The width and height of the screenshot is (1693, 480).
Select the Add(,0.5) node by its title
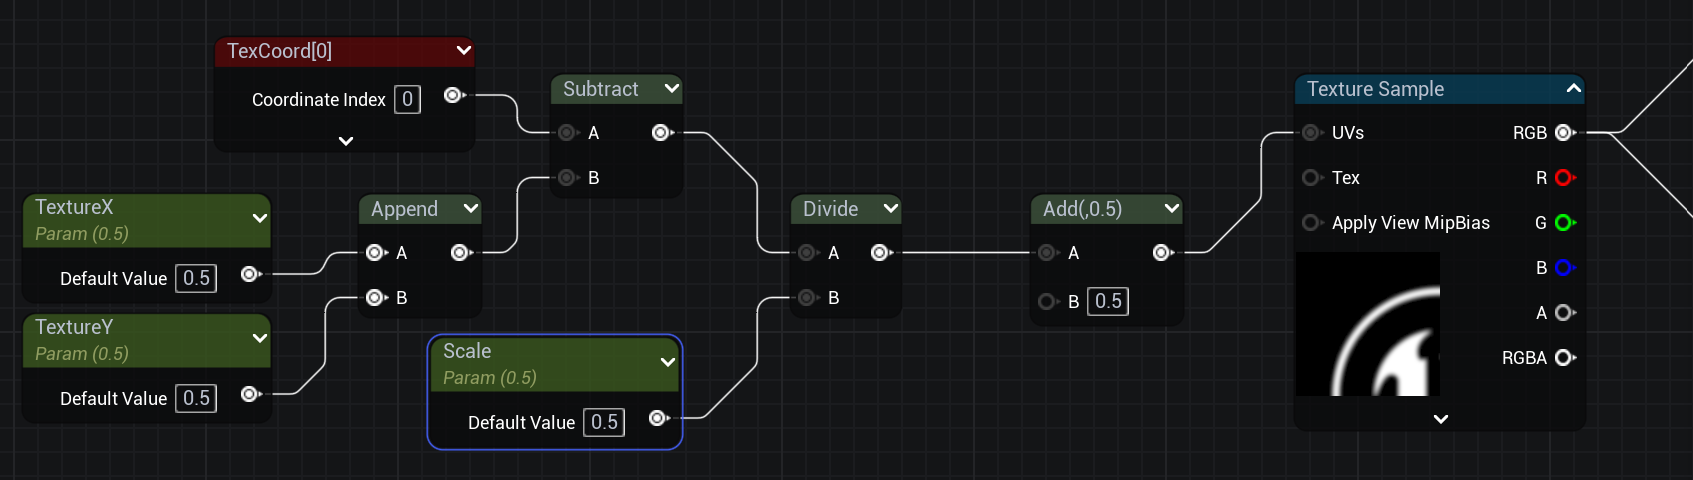pyautogui.click(x=1082, y=209)
